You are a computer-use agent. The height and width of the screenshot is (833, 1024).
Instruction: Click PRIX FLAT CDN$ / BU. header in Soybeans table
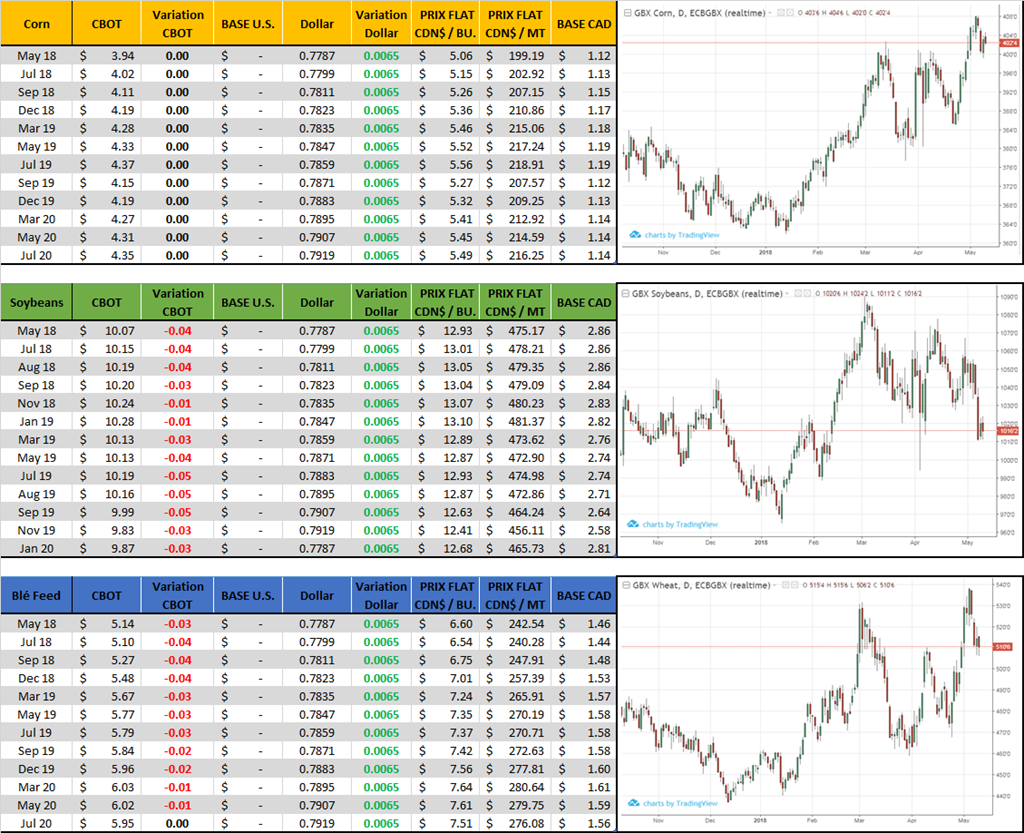[447, 302]
